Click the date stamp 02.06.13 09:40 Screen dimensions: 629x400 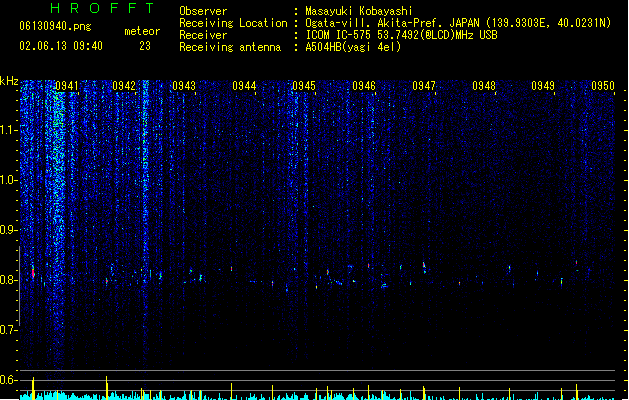pos(61,46)
